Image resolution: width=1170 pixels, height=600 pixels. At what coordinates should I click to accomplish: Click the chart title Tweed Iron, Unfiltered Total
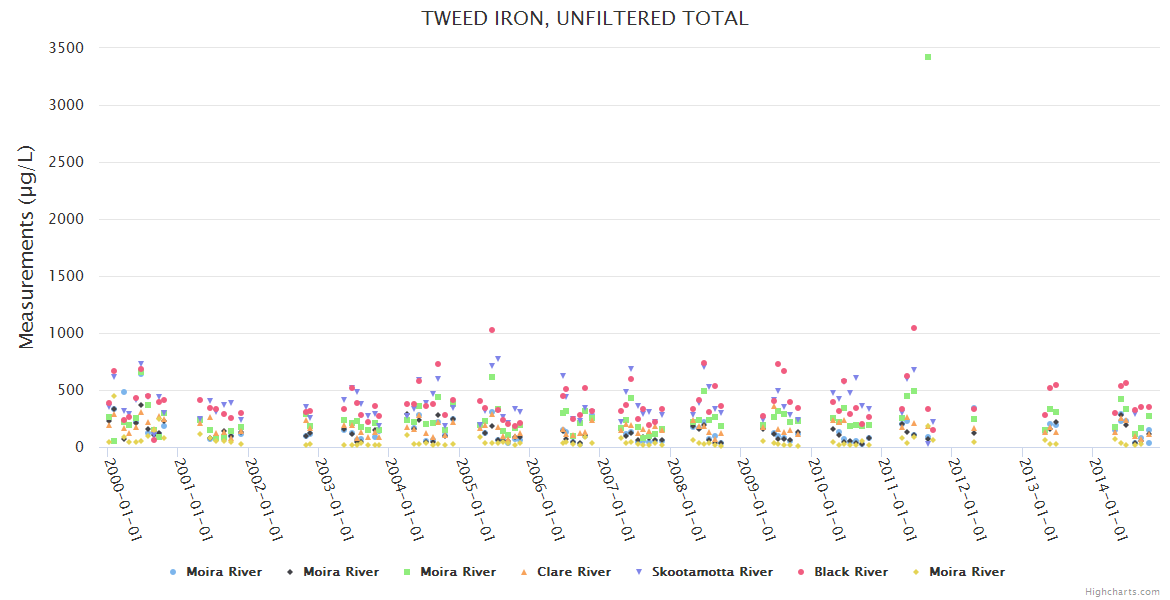585,18
